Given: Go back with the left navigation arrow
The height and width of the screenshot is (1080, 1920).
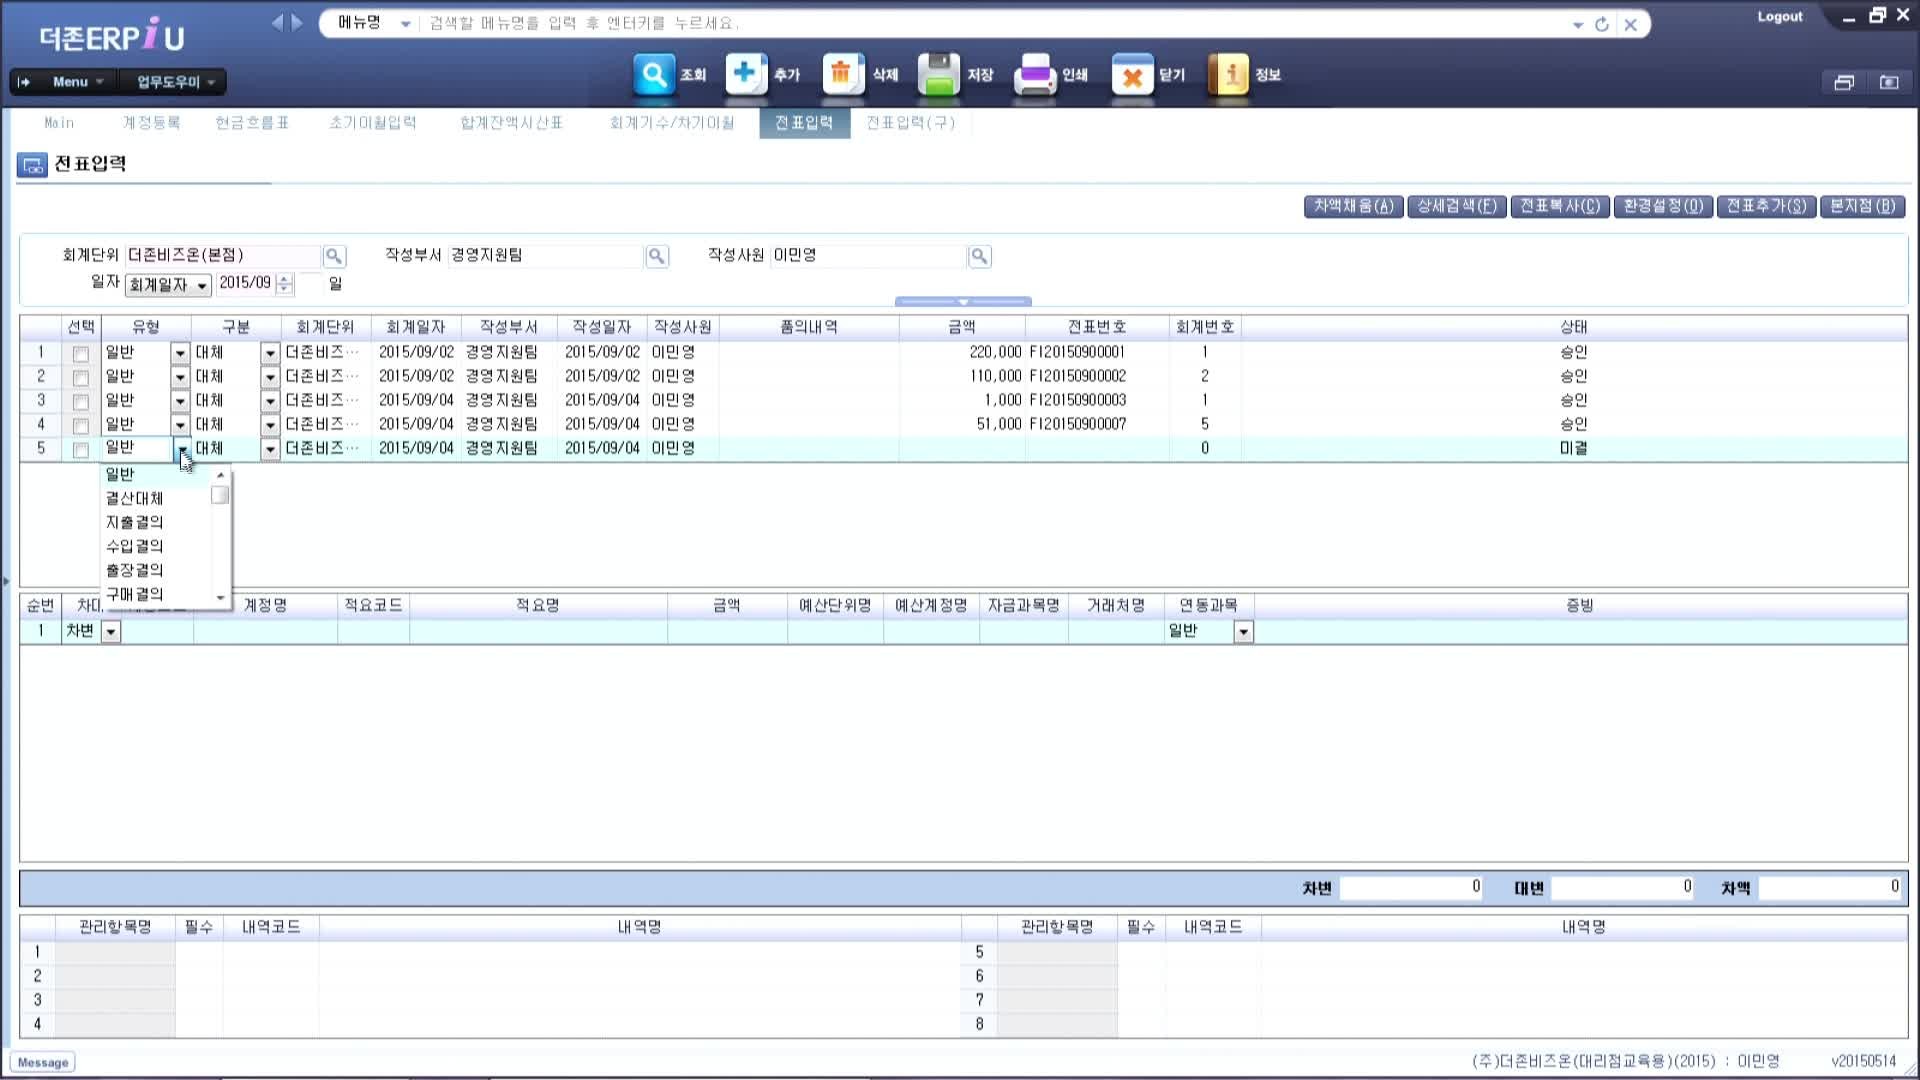Looking at the screenshot, I should (277, 23).
